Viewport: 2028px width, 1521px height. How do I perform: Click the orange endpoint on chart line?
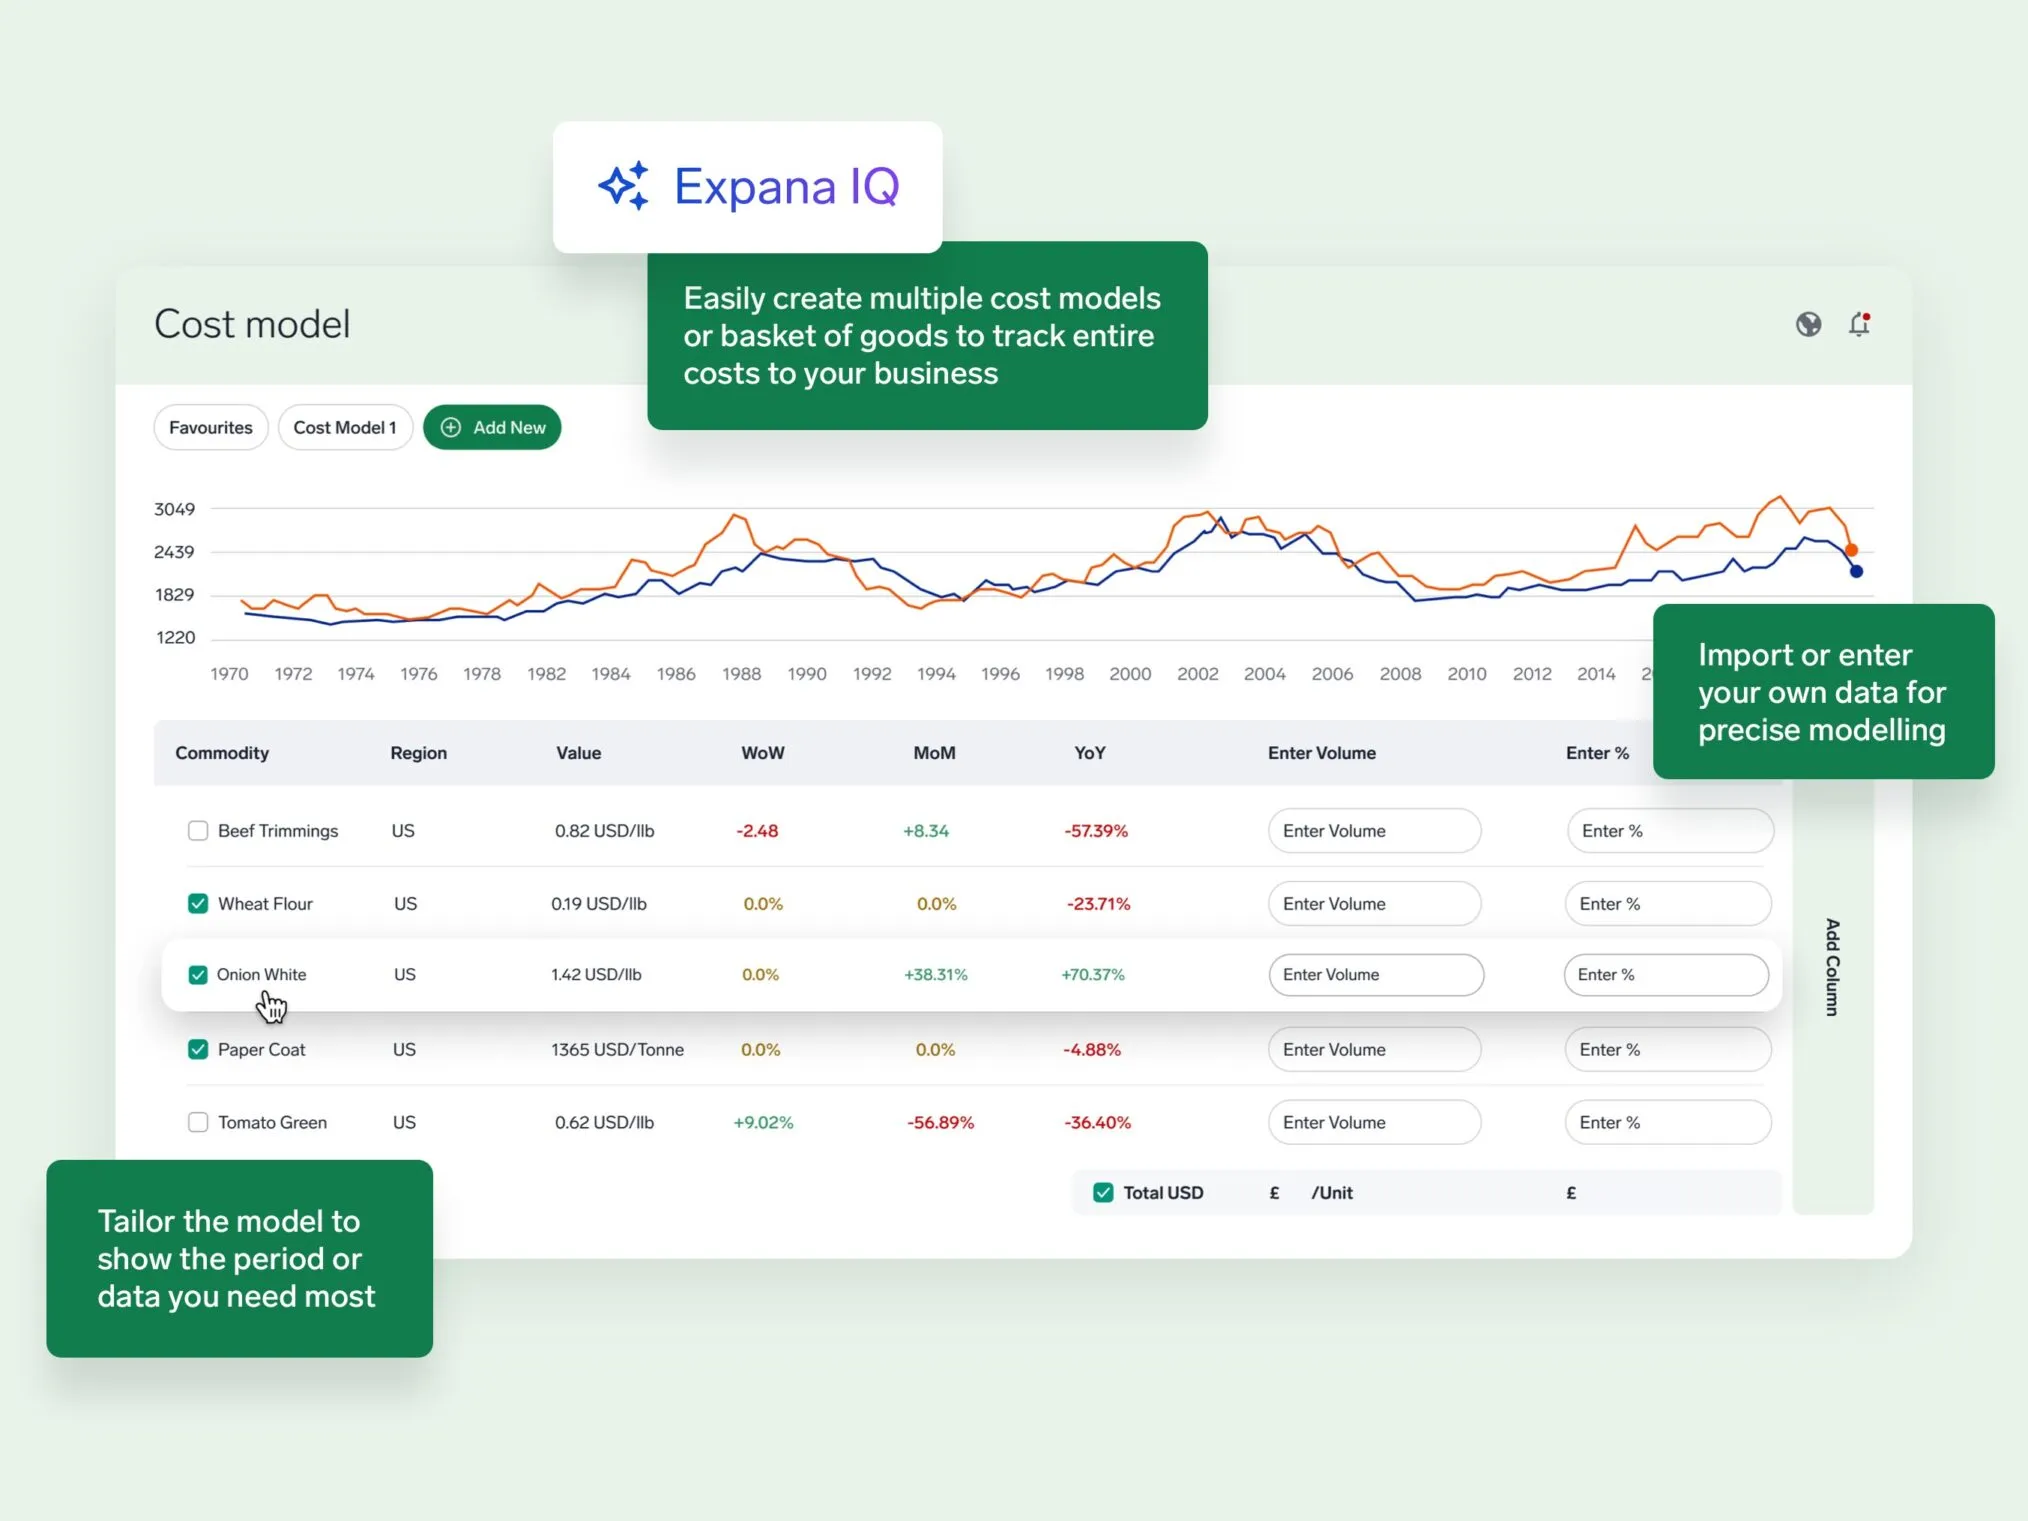coord(1851,550)
